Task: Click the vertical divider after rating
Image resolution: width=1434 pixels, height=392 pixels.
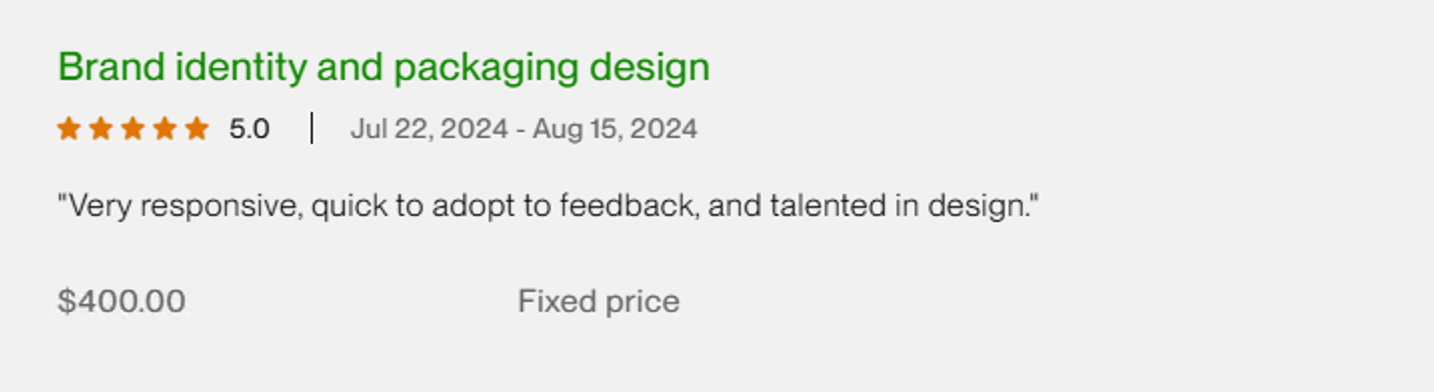Action: tap(312, 128)
